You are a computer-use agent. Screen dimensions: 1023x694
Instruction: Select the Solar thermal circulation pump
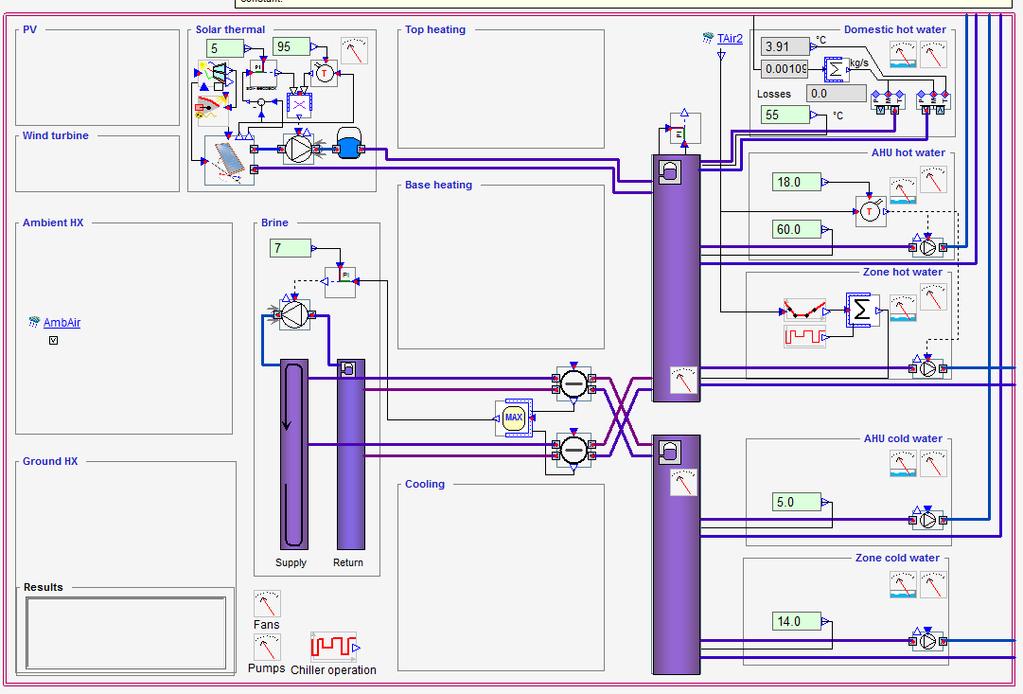coord(299,149)
